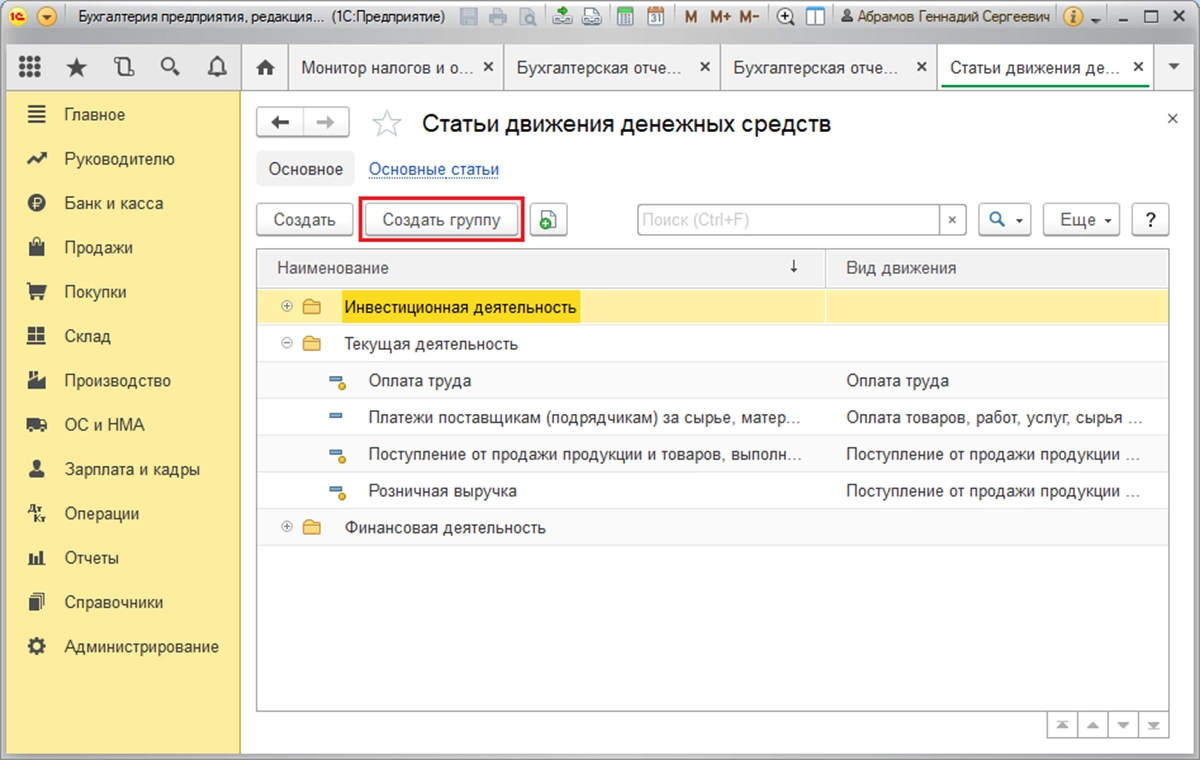Expand the Инвестиционная деятельность group
Image resolution: width=1200 pixels, height=760 pixels.
(x=287, y=306)
